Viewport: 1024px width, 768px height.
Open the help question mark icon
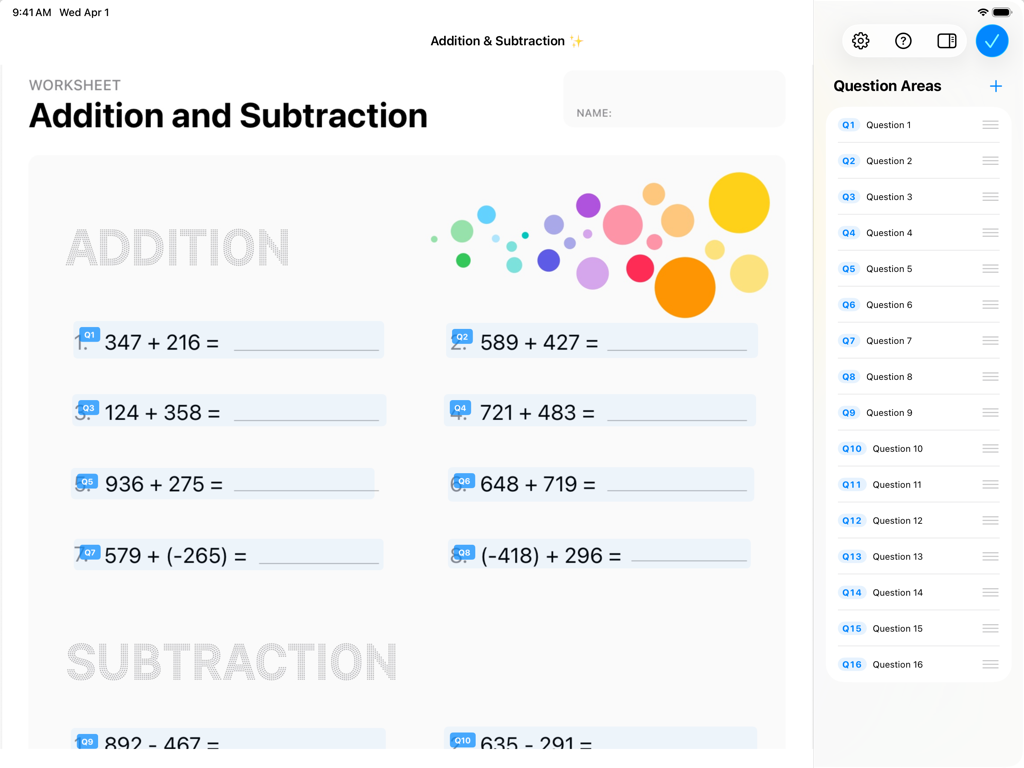click(903, 41)
